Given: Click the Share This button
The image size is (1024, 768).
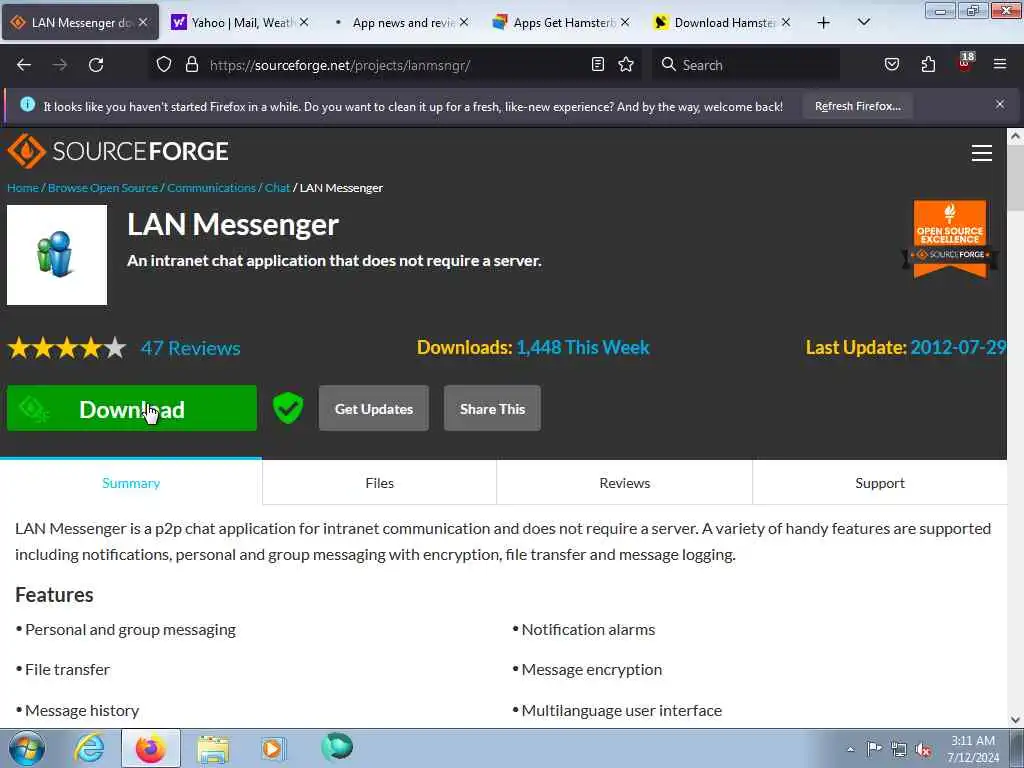Looking at the screenshot, I should coord(492,408).
